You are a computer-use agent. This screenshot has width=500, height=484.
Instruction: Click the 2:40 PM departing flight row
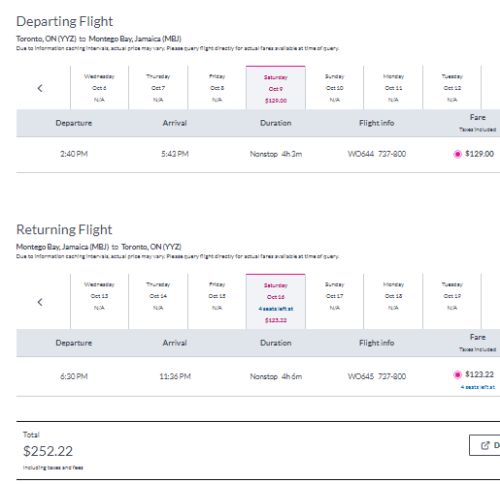pos(258,154)
